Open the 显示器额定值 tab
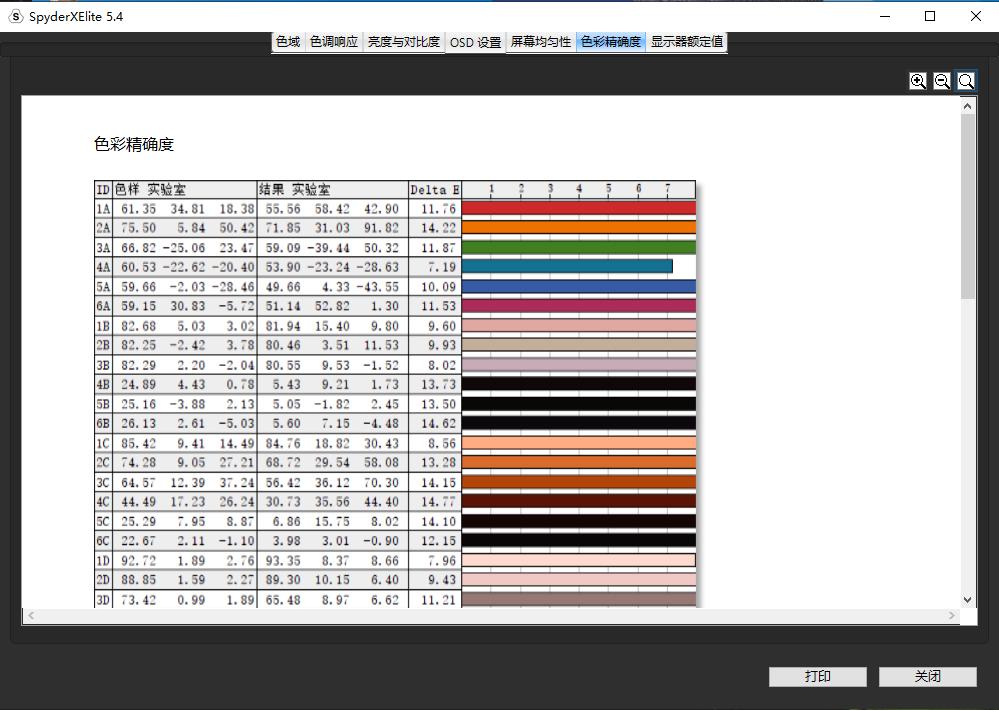999x710 pixels. point(685,42)
